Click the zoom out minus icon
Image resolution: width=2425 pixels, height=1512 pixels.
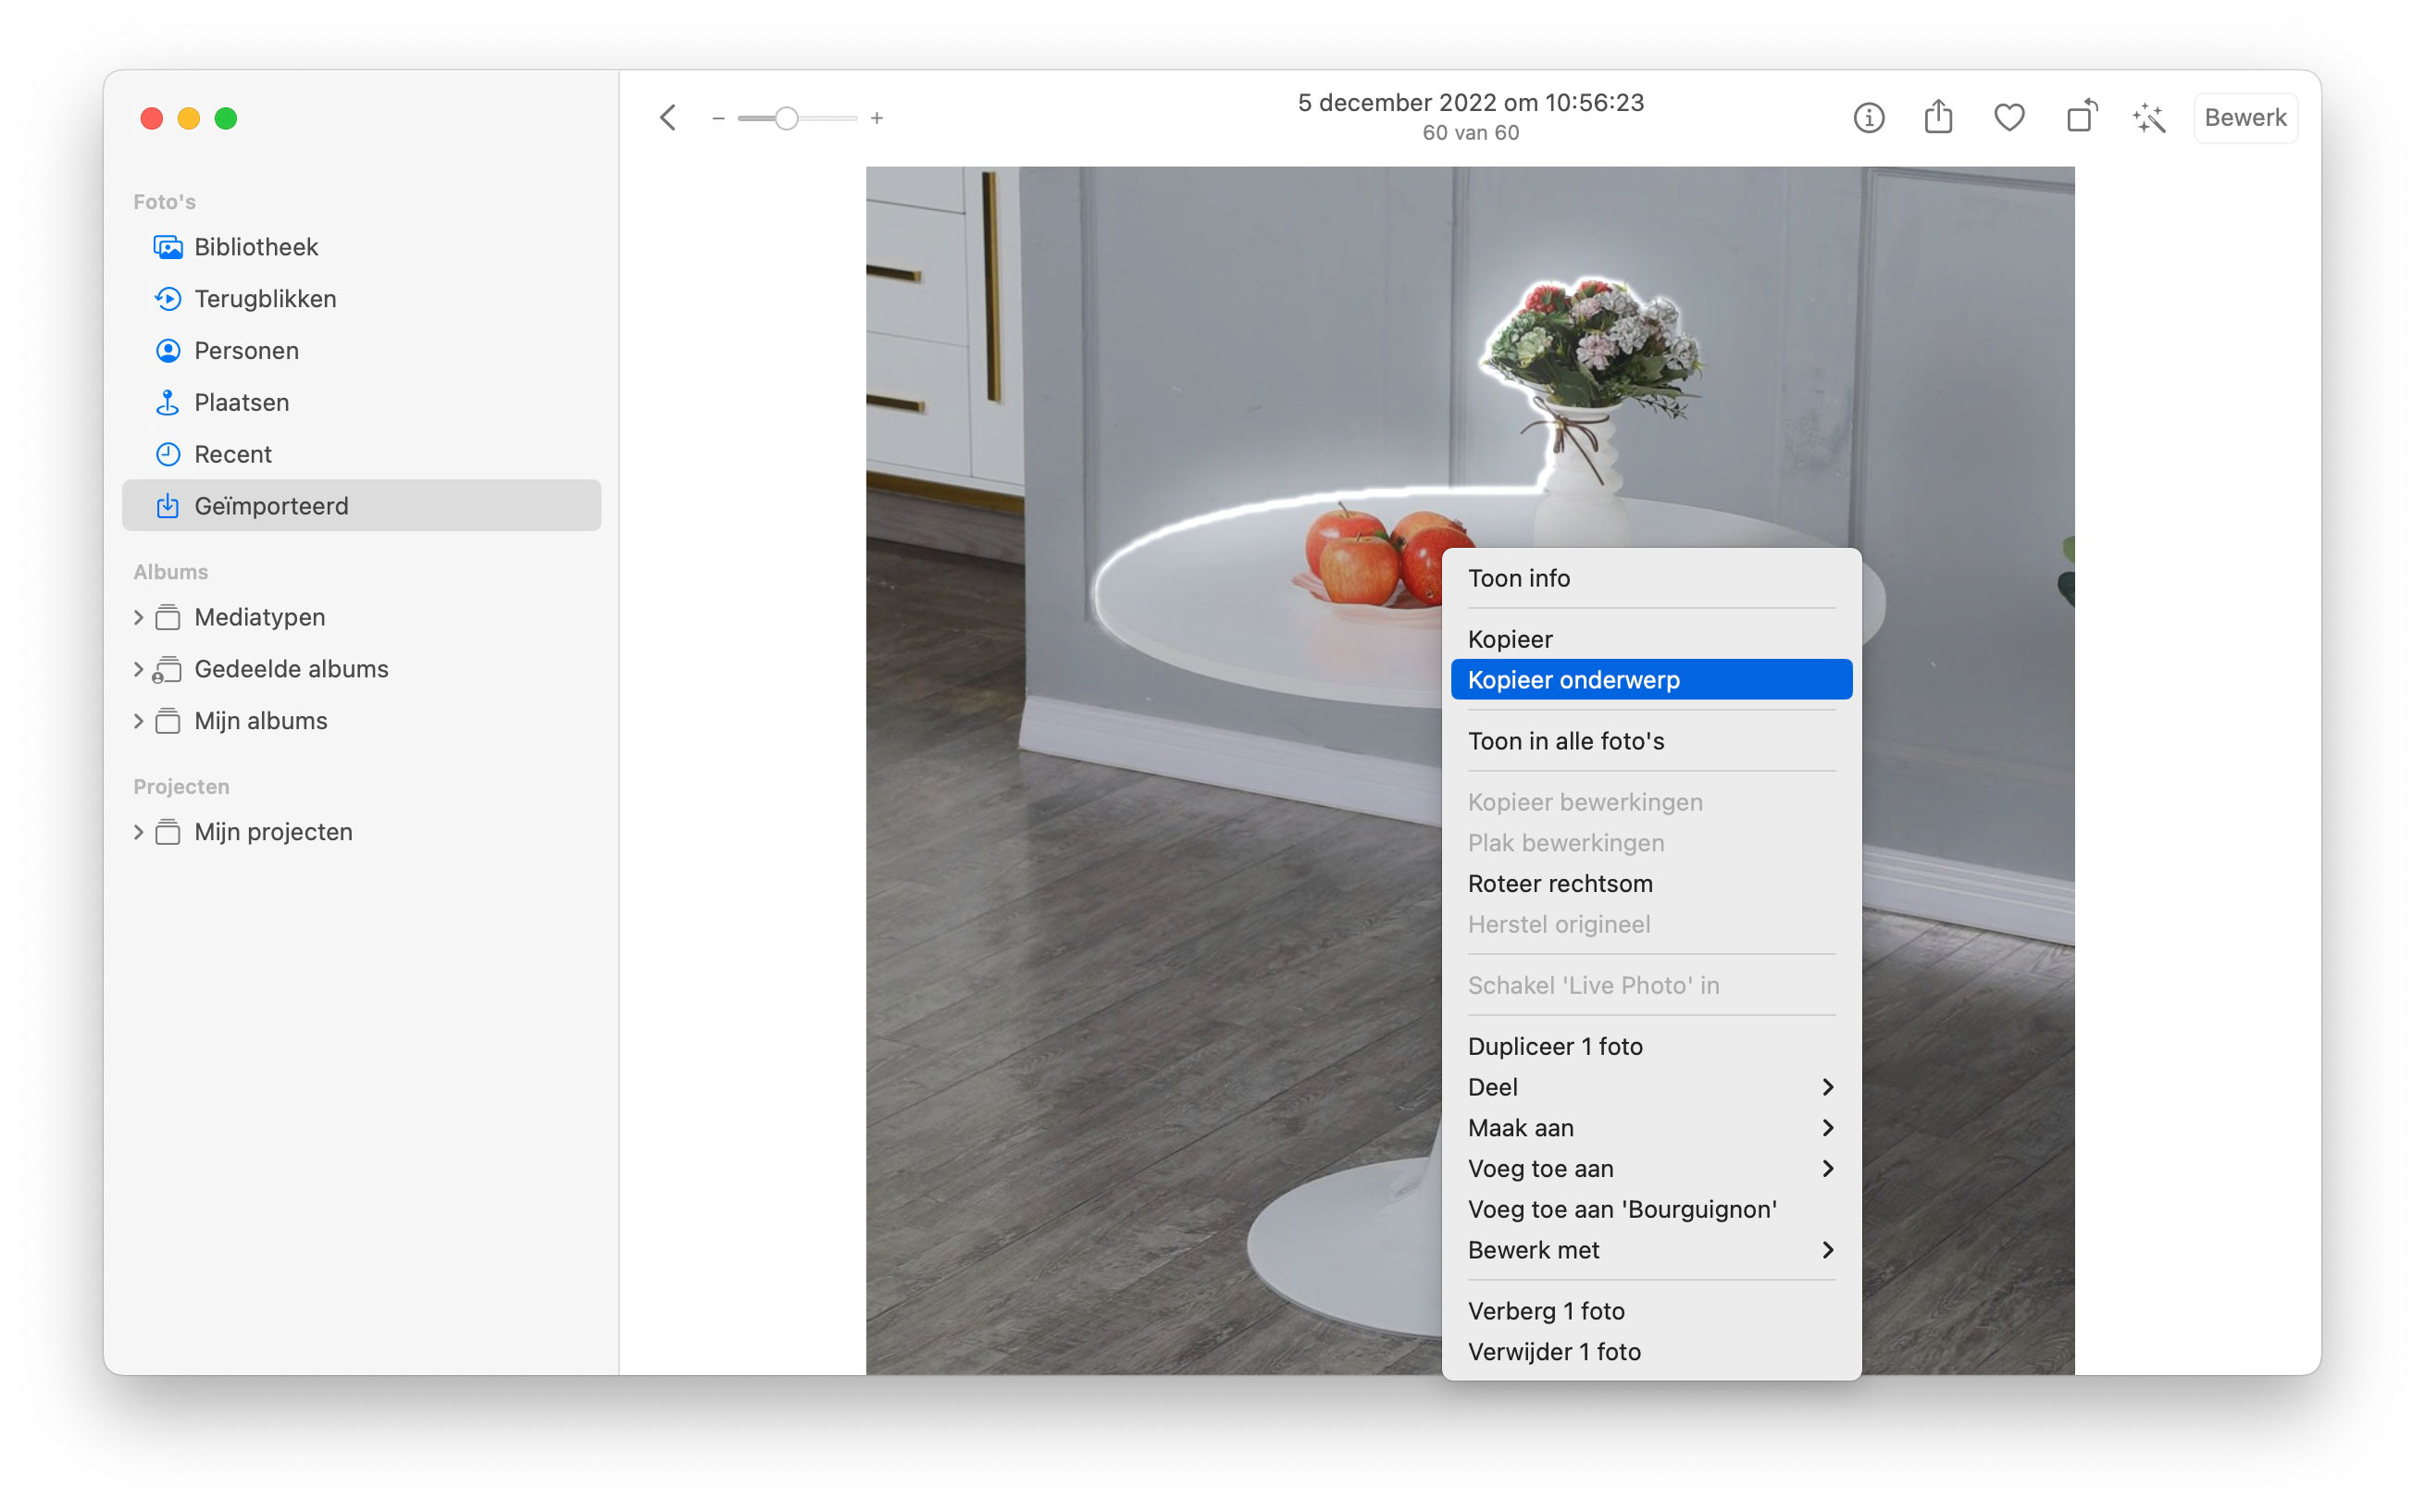coord(718,118)
